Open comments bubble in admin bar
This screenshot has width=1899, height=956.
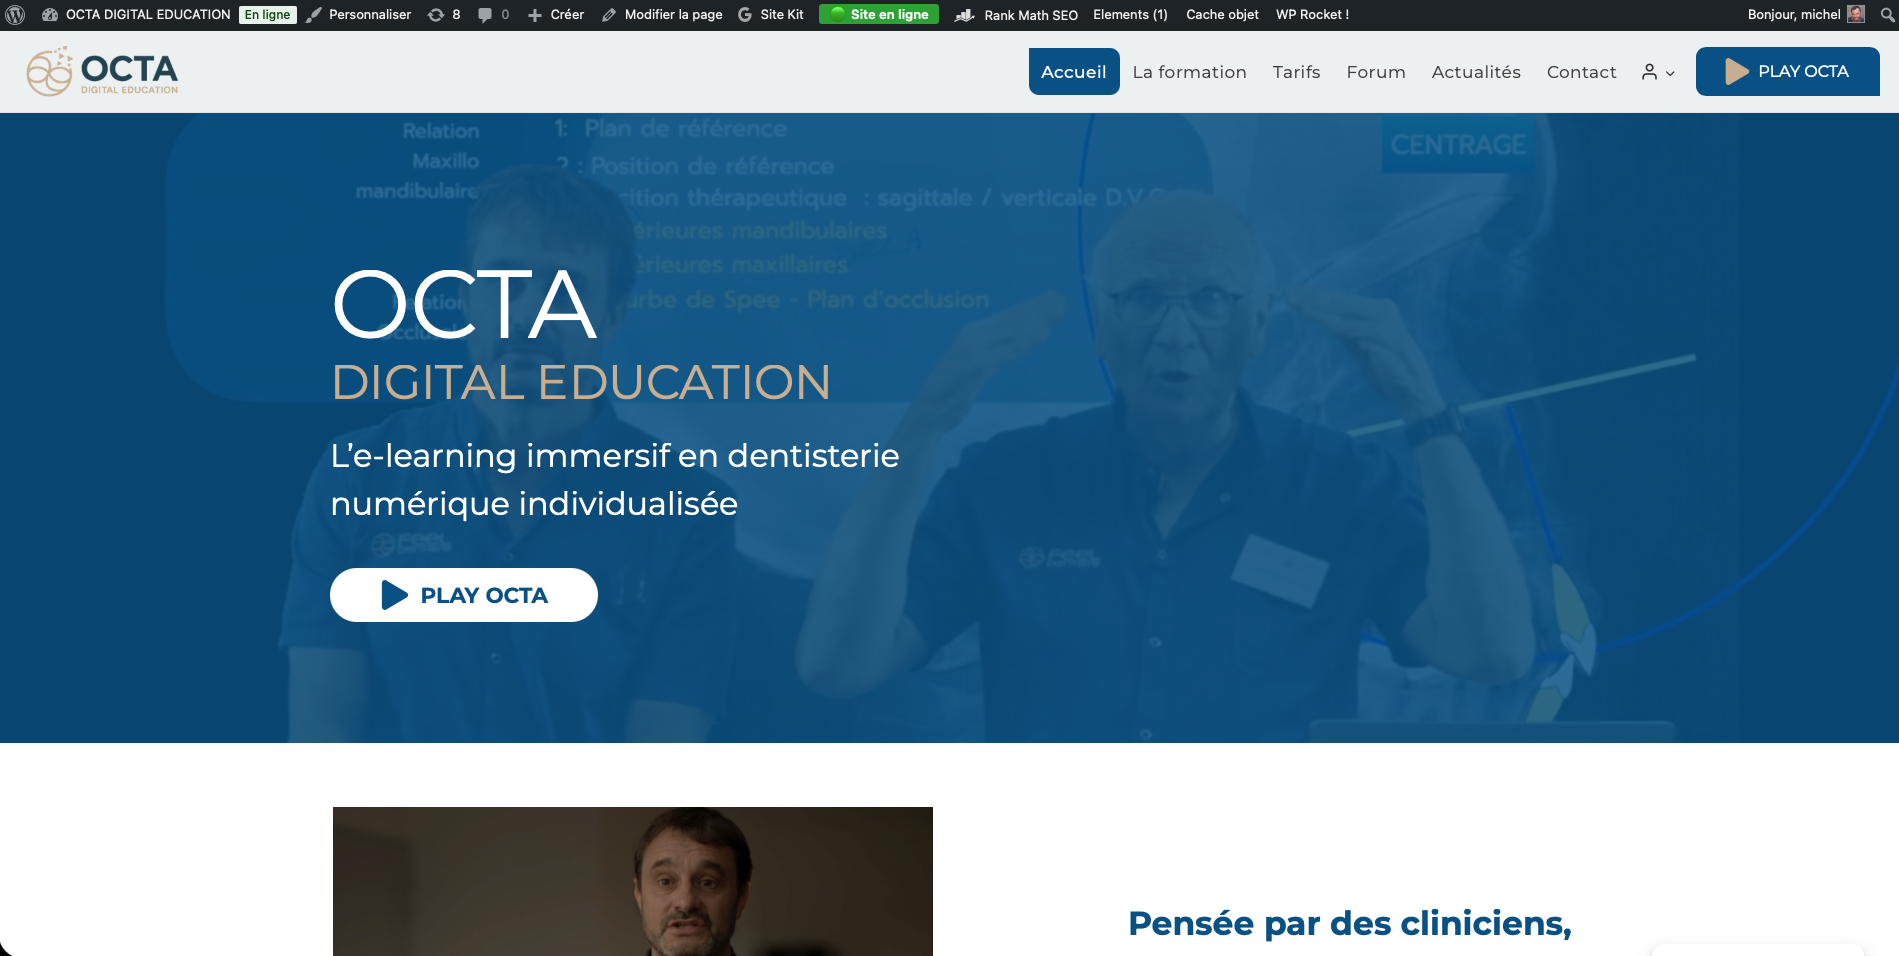point(494,15)
